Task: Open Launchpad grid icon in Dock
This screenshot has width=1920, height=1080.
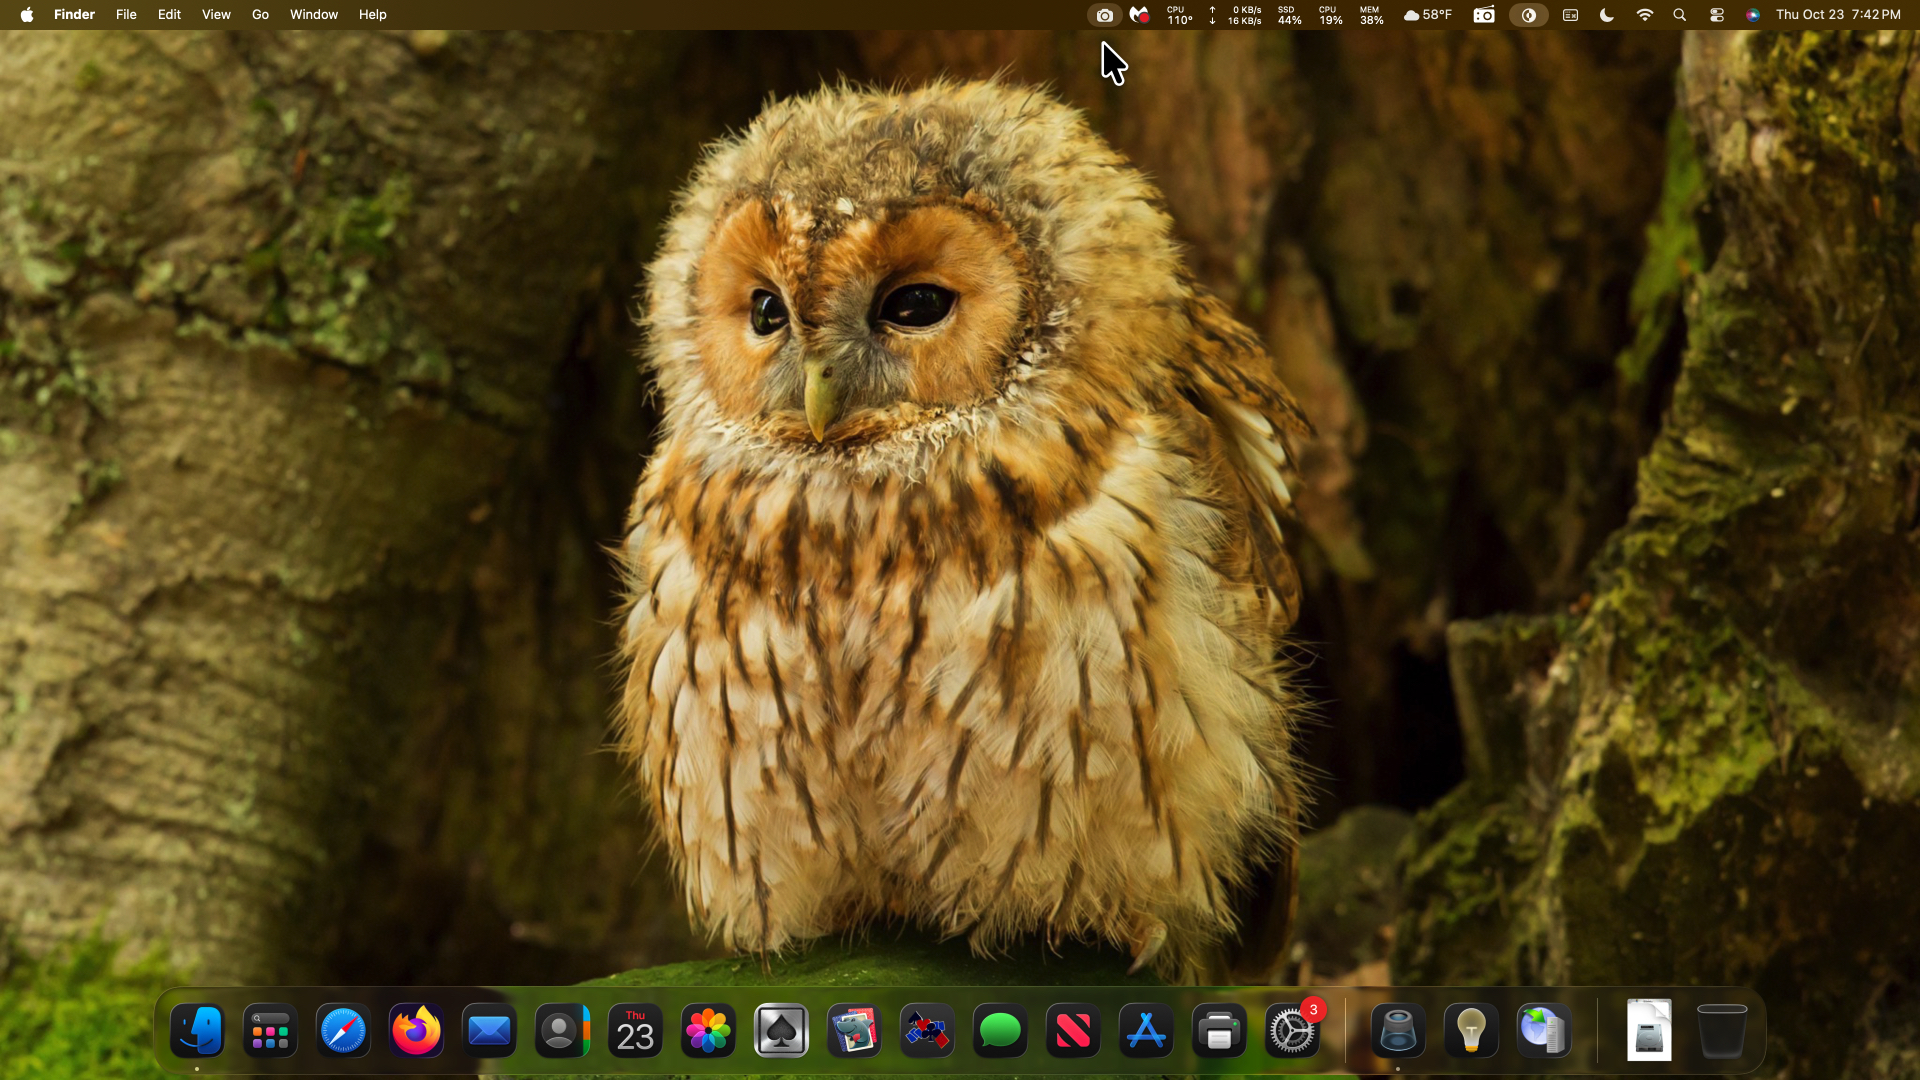Action: 270,1031
